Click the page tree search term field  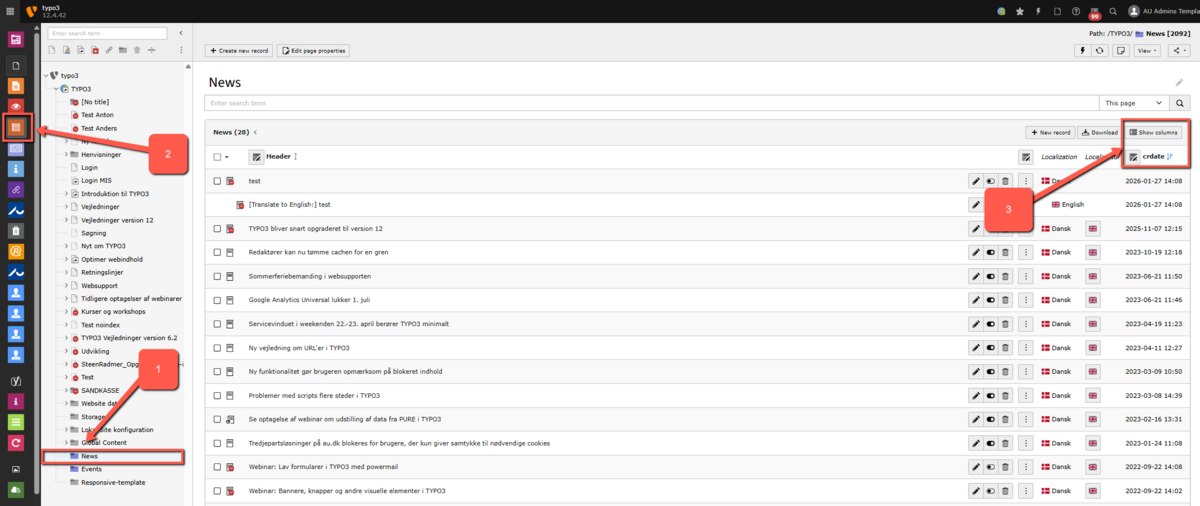tap(109, 33)
